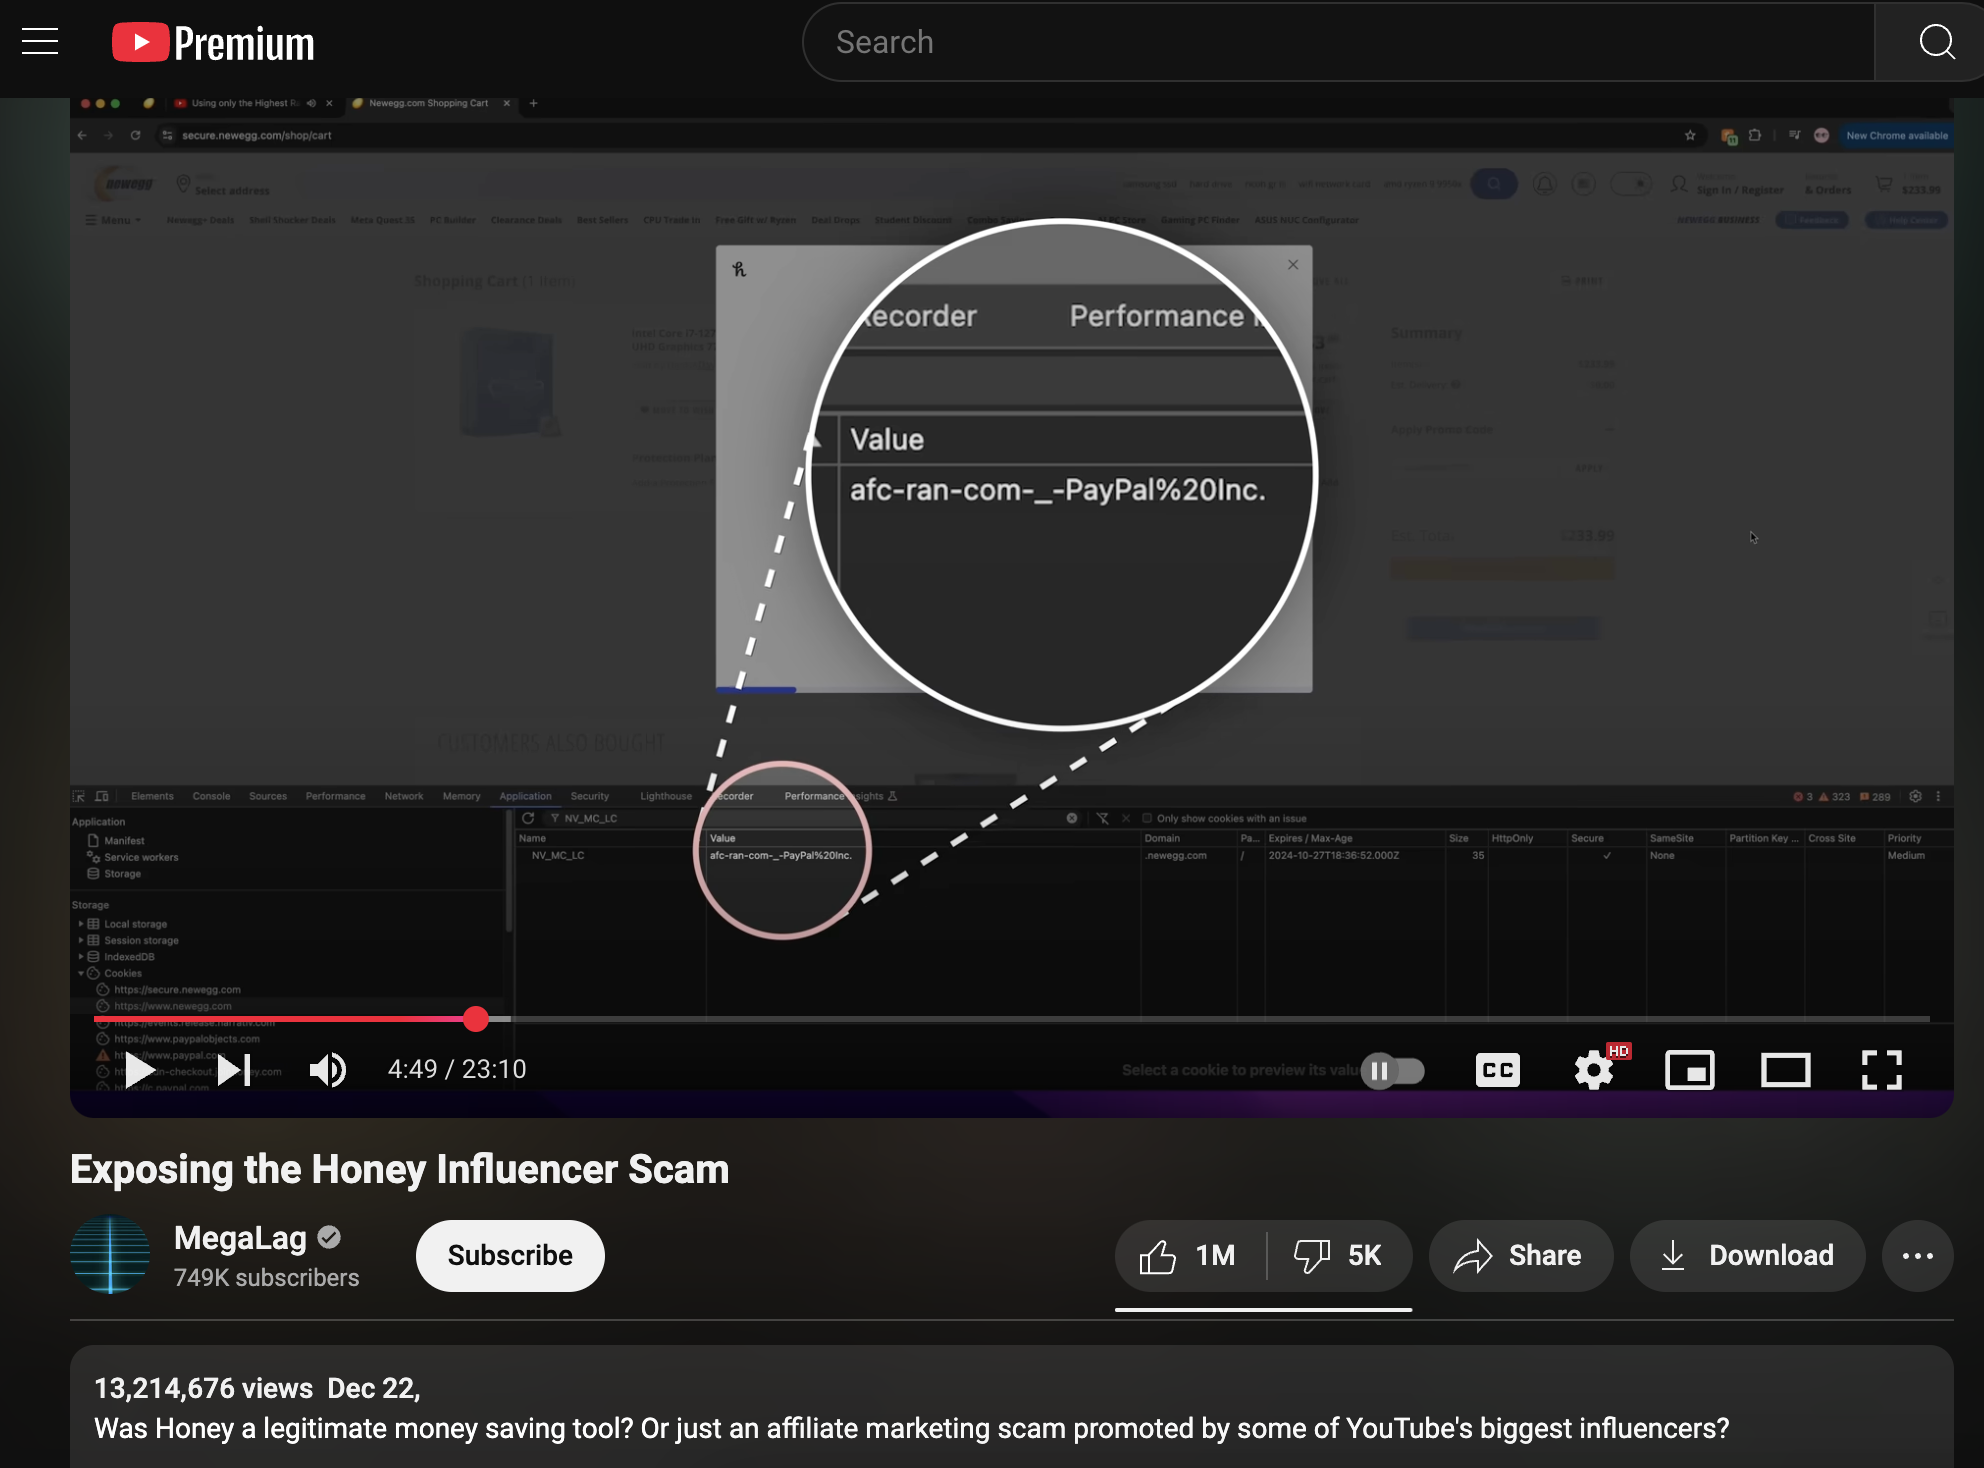Skip to the next video
Screen dimensions: 1984x1468
click(234, 1070)
